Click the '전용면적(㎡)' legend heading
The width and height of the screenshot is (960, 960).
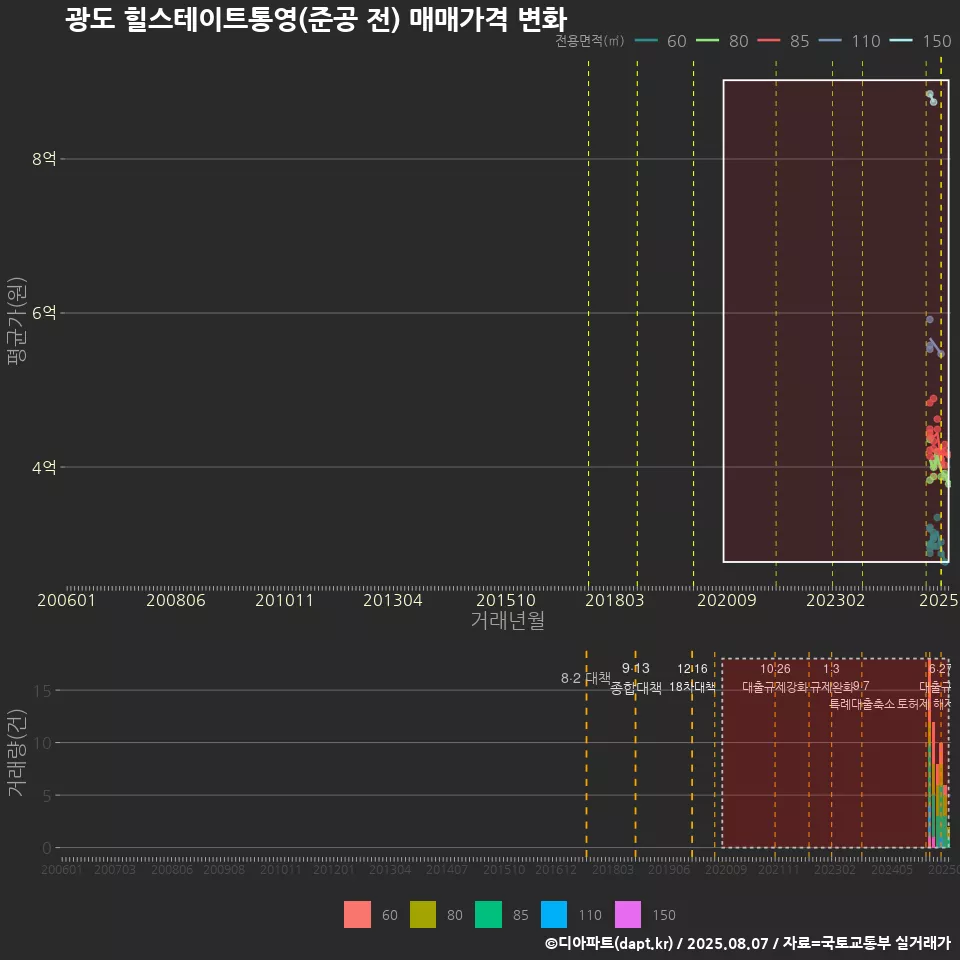tap(590, 40)
